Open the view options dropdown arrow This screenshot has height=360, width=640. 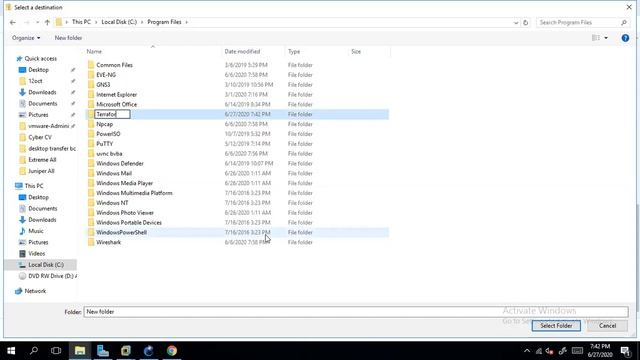tap(606, 38)
